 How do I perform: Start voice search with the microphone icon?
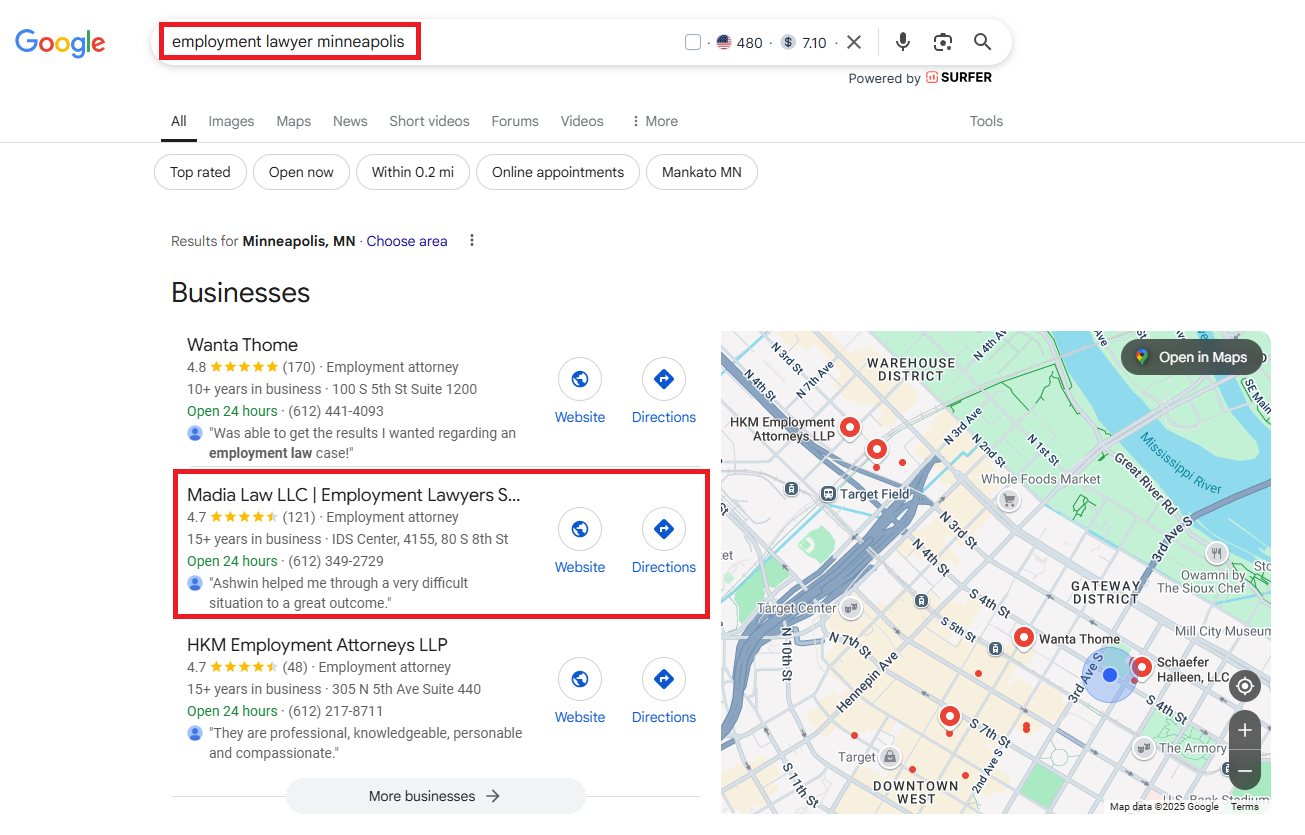(x=903, y=42)
